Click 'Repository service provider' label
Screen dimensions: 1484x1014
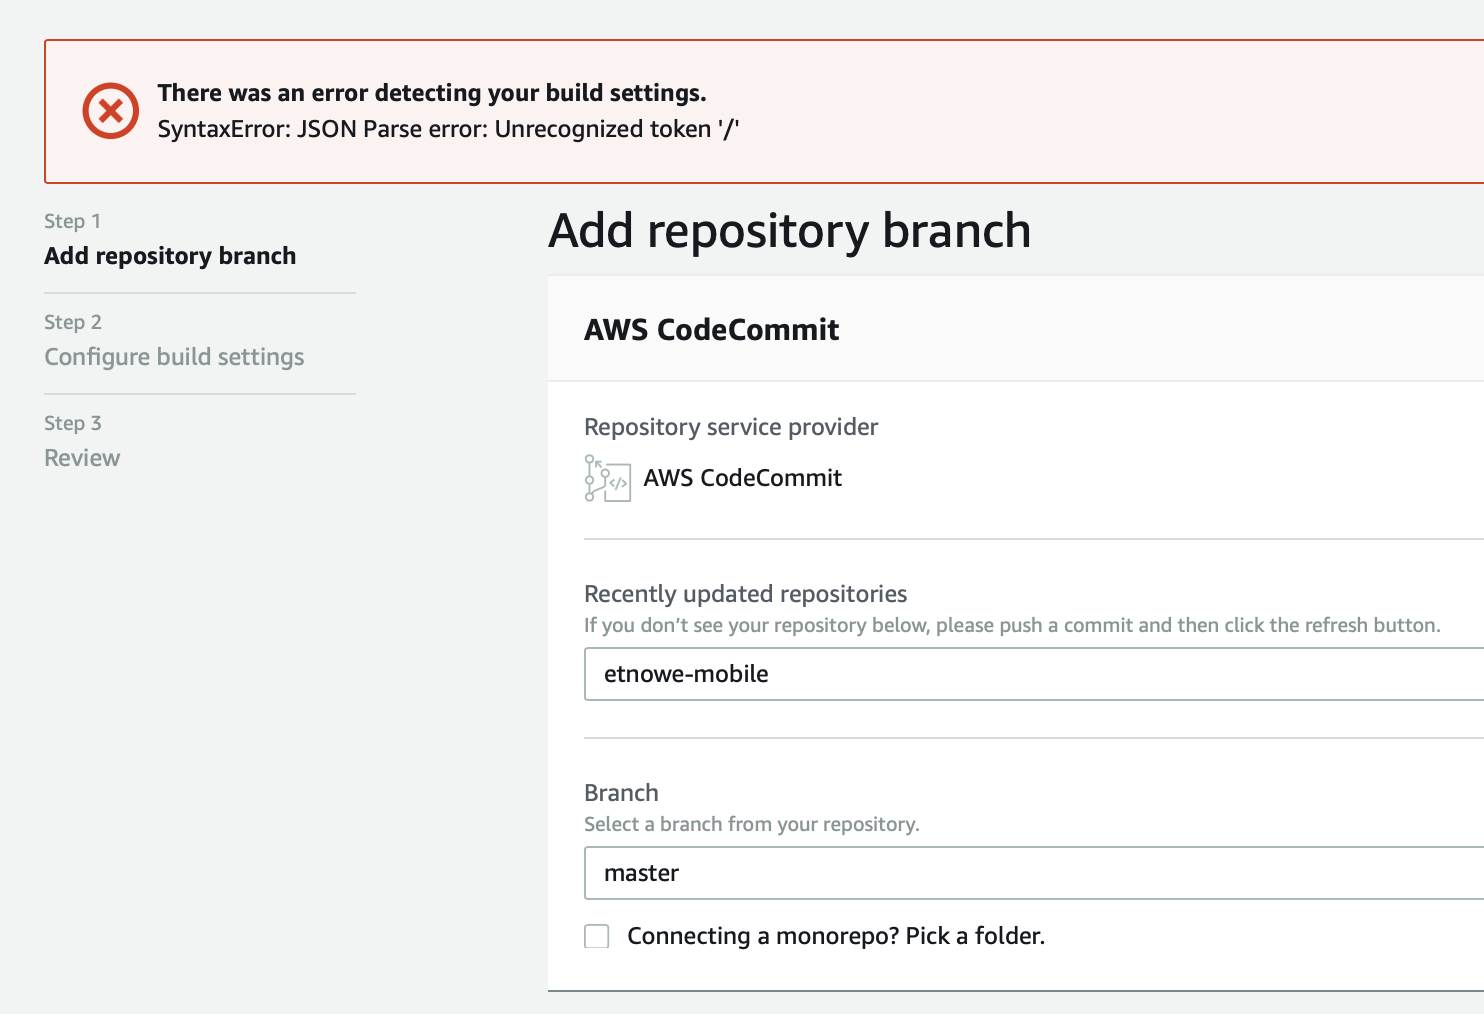pyautogui.click(x=731, y=427)
